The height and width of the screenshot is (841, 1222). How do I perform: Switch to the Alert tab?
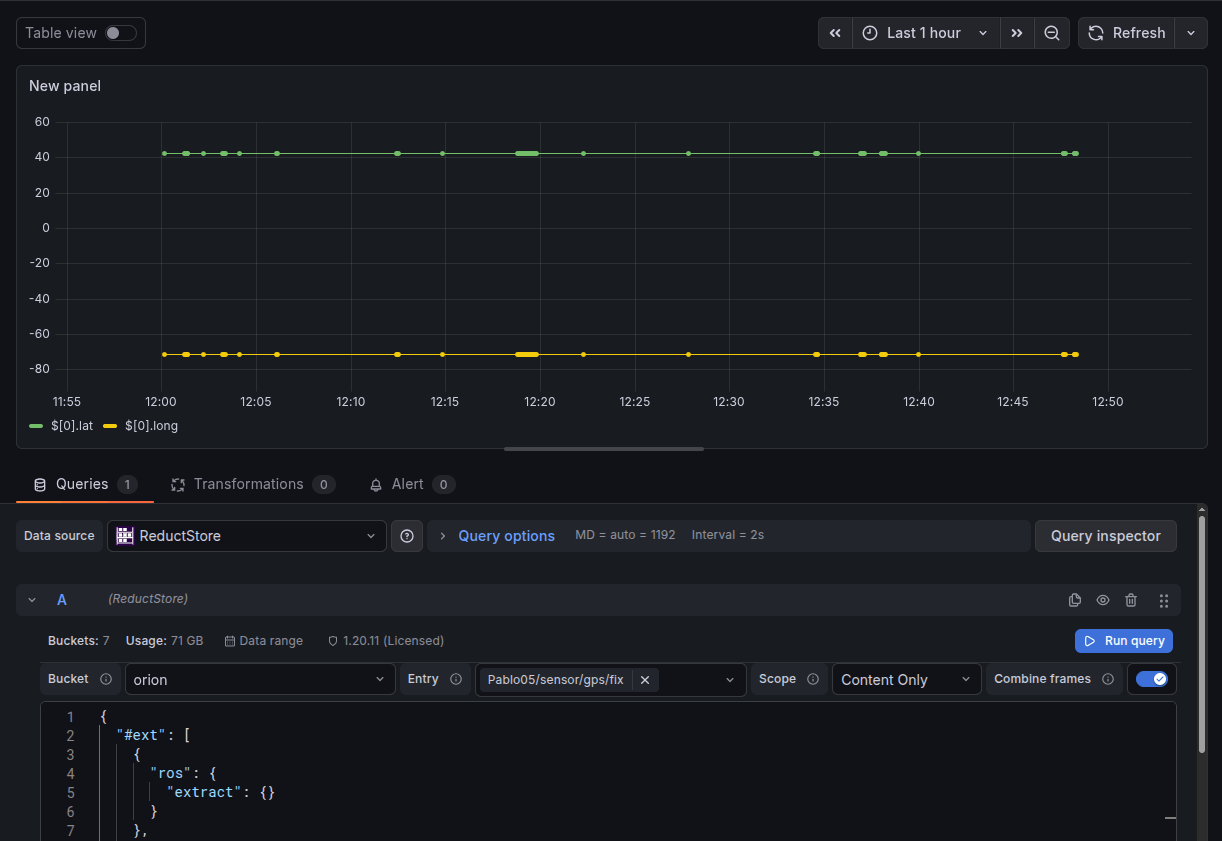[412, 484]
